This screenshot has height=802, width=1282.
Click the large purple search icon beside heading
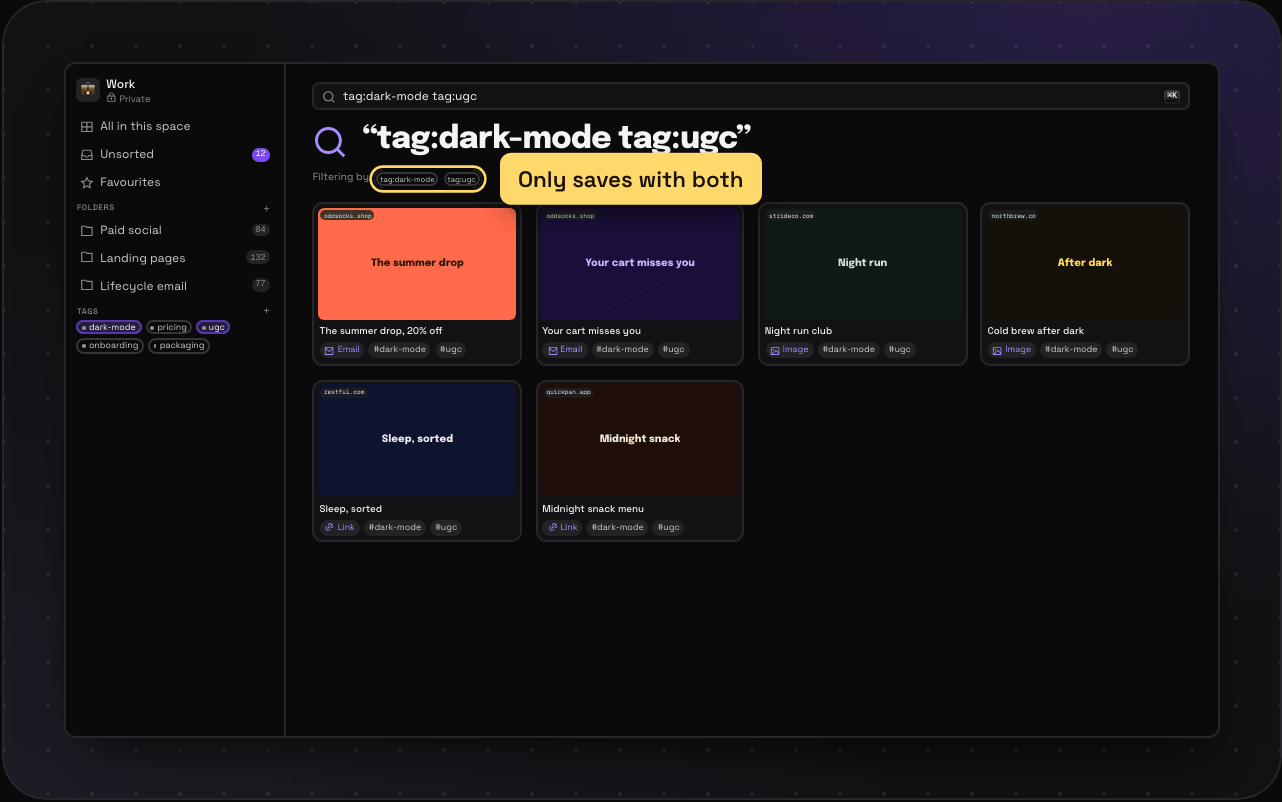(330, 142)
